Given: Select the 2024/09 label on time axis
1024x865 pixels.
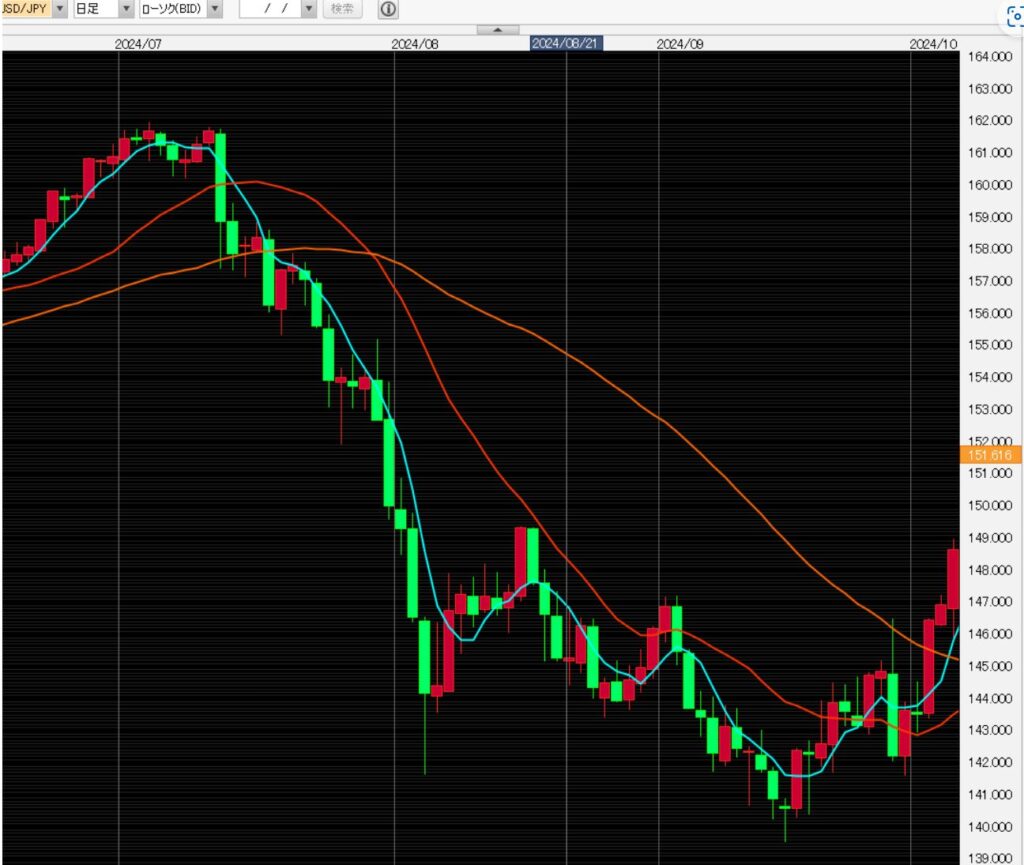Looking at the screenshot, I should click(680, 44).
